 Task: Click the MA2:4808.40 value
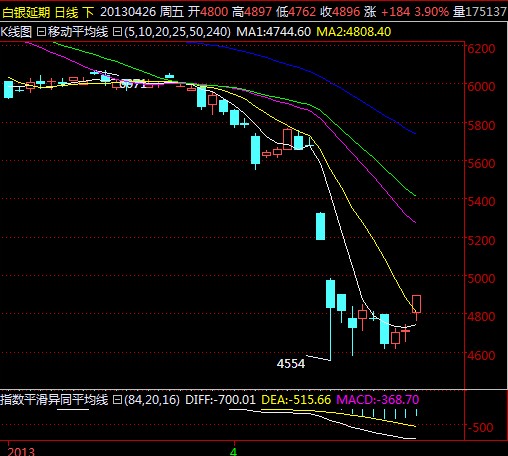tap(354, 32)
